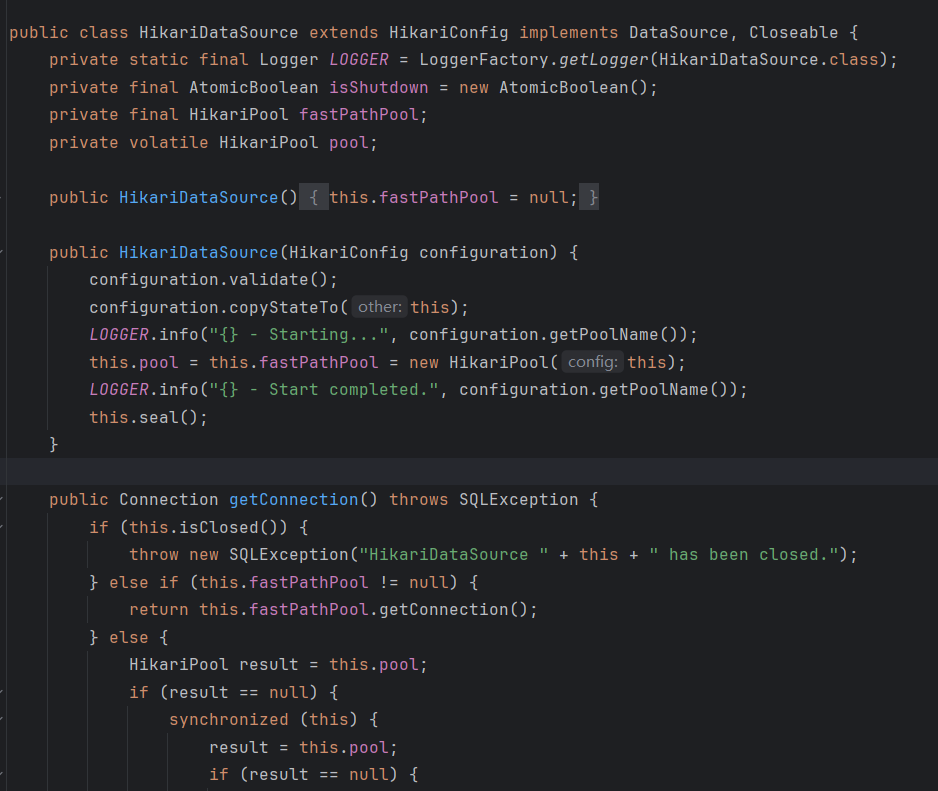The height and width of the screenshot is (791, 938).
Task: Click the Closeable interface name
Action: 793,32
